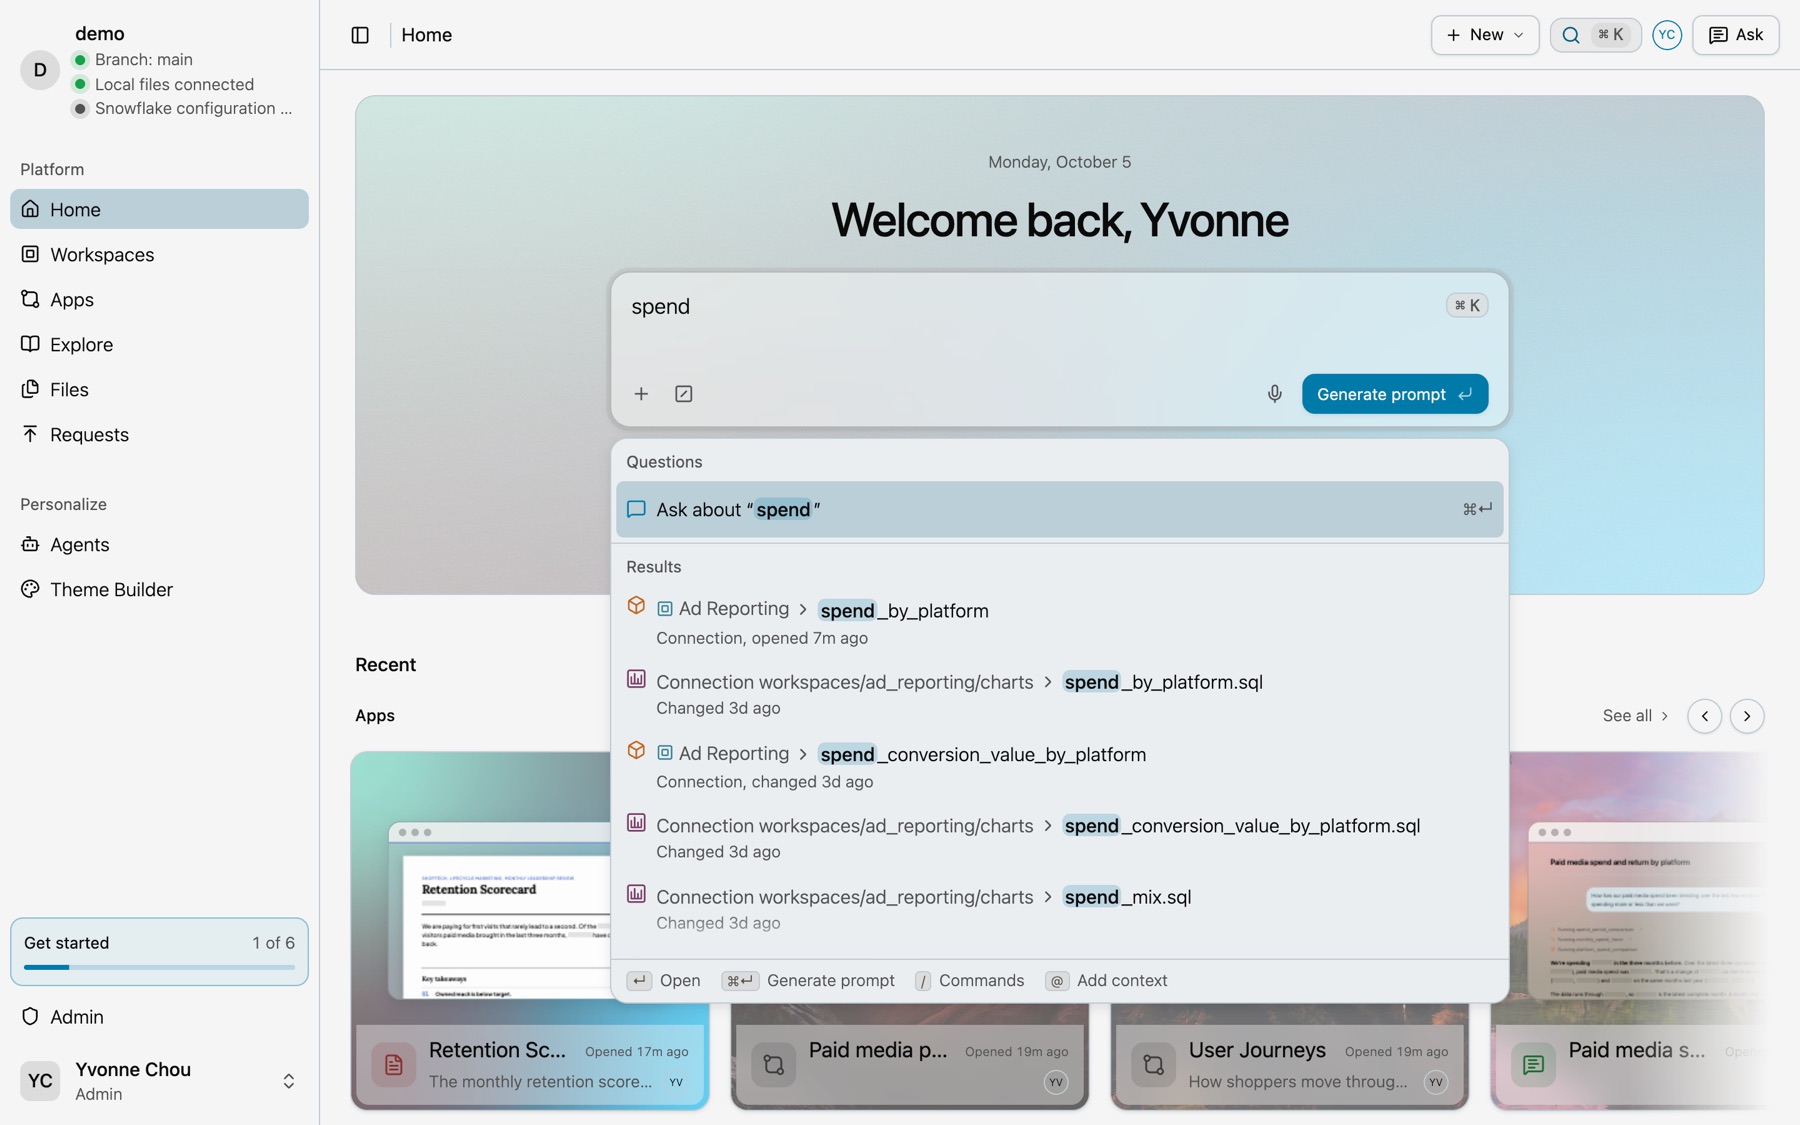
Task: Click the Home house icon
Action: point(30,209)
